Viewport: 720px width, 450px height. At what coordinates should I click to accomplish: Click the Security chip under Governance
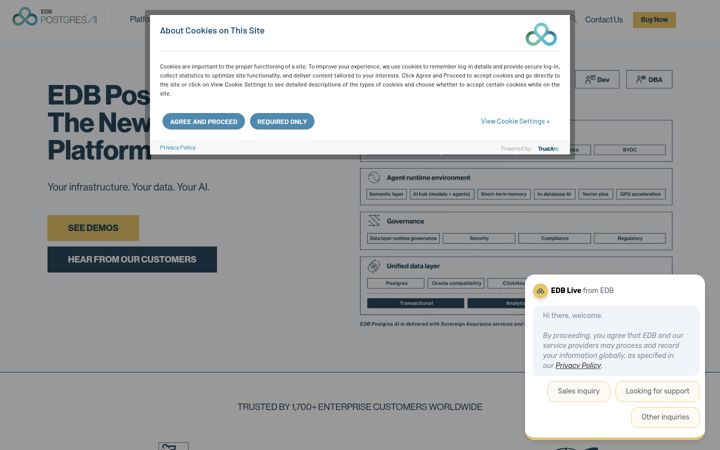click(x=479, y=238)
